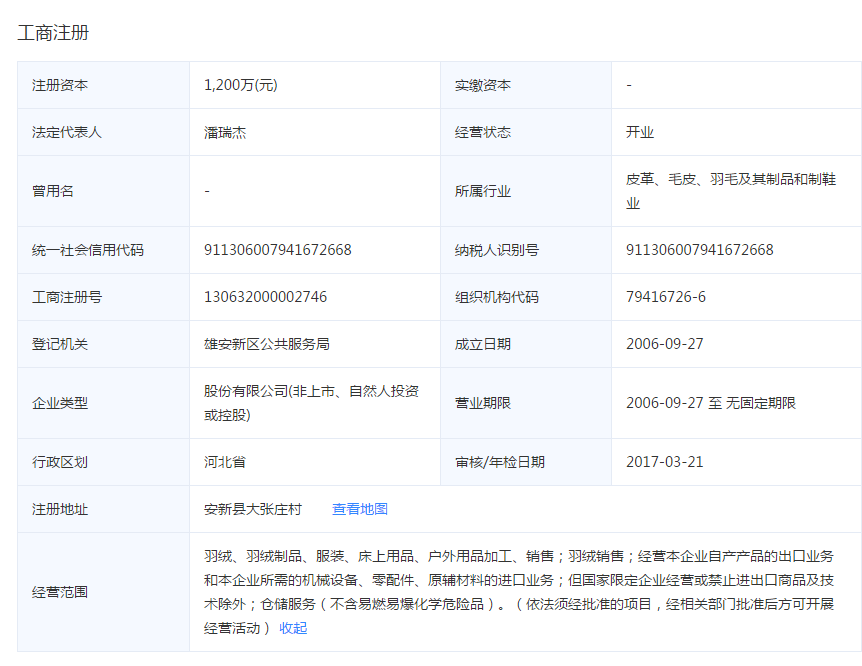Select organization code 79416726-6

[666, 298]
